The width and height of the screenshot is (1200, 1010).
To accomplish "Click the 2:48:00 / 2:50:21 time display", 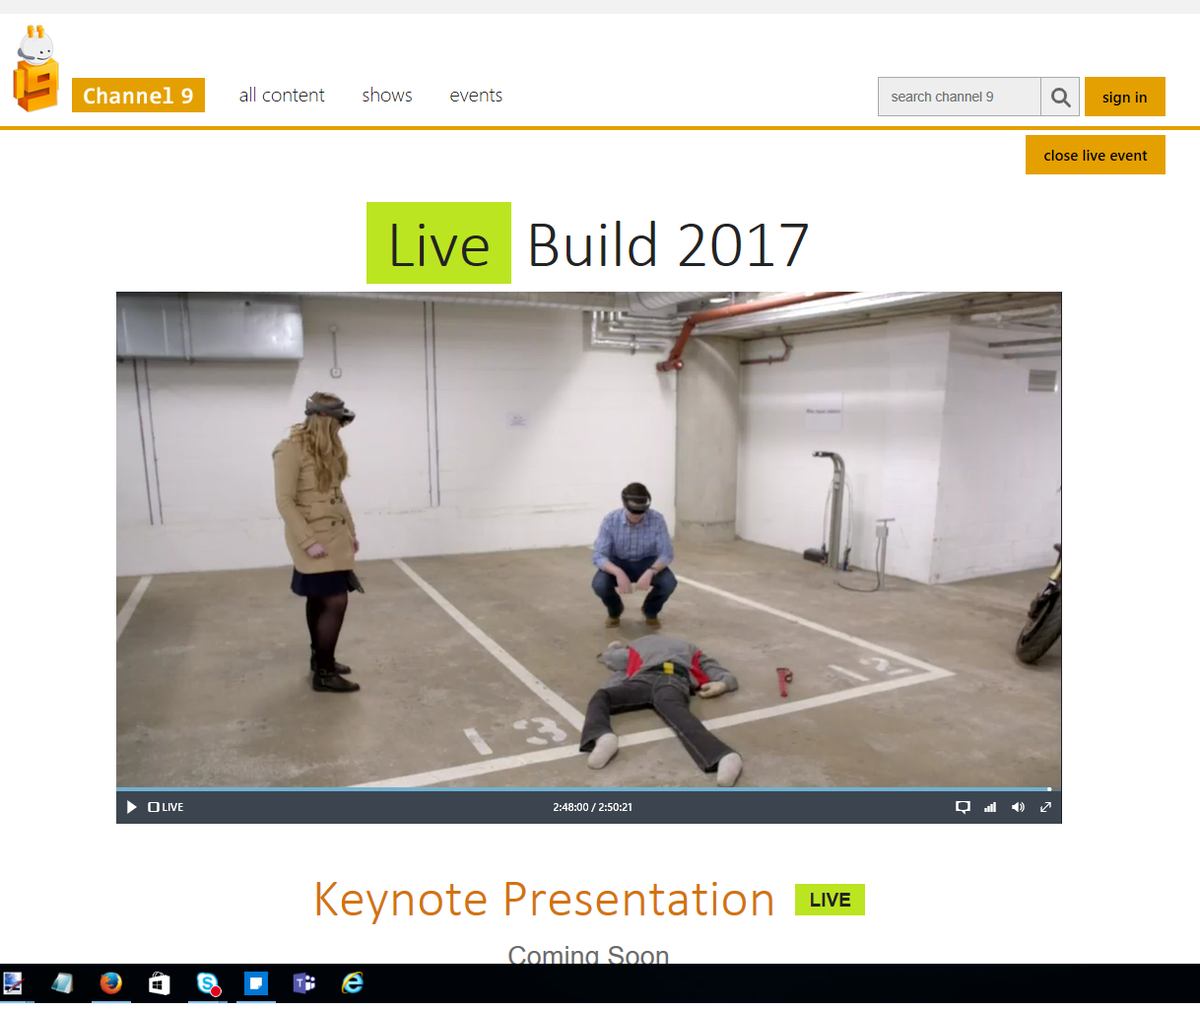I will pos(592,807).
